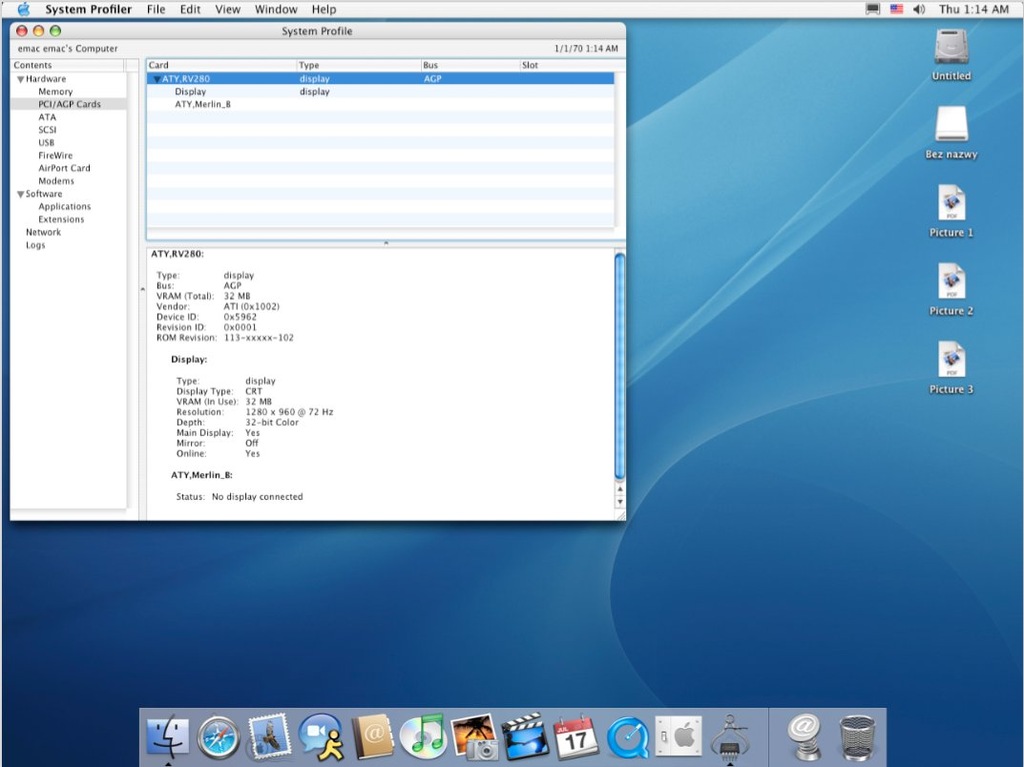Launch iTunes from the Dock
This screenshot has height=767, width=1024.
pos(423,737)
